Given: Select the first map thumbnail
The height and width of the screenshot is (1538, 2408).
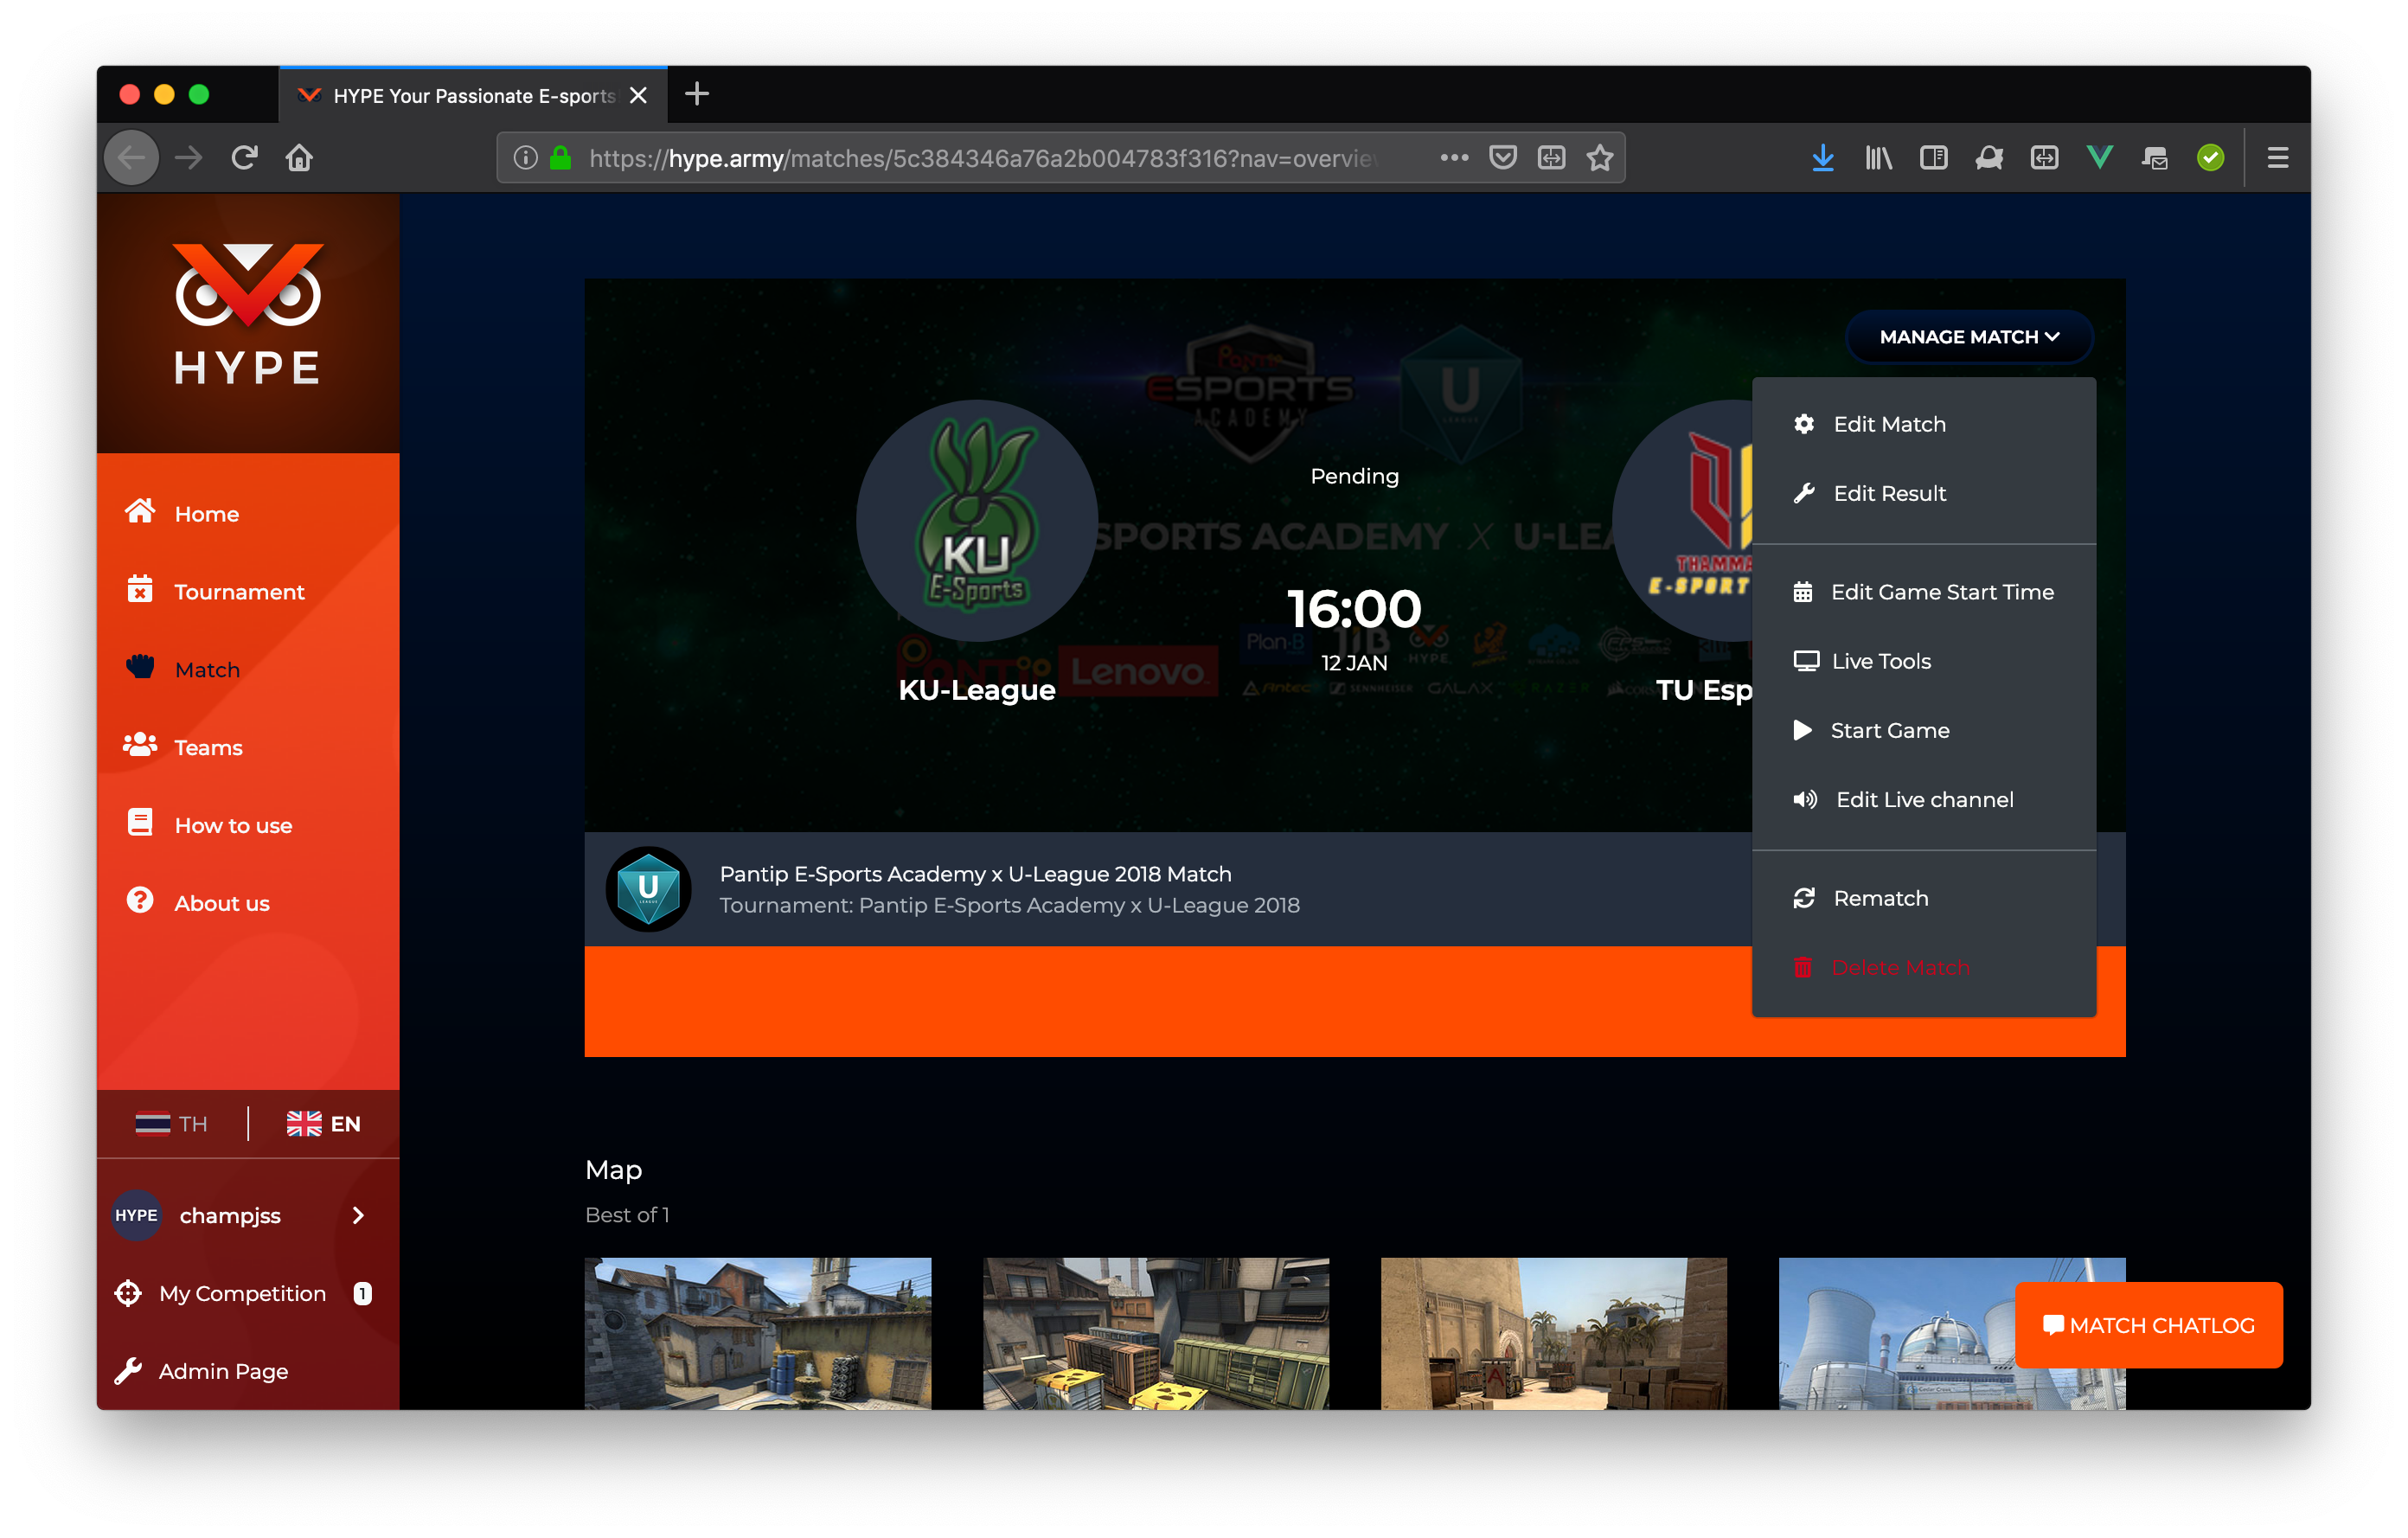Looking at the screenshot, I should [757, 1333].
